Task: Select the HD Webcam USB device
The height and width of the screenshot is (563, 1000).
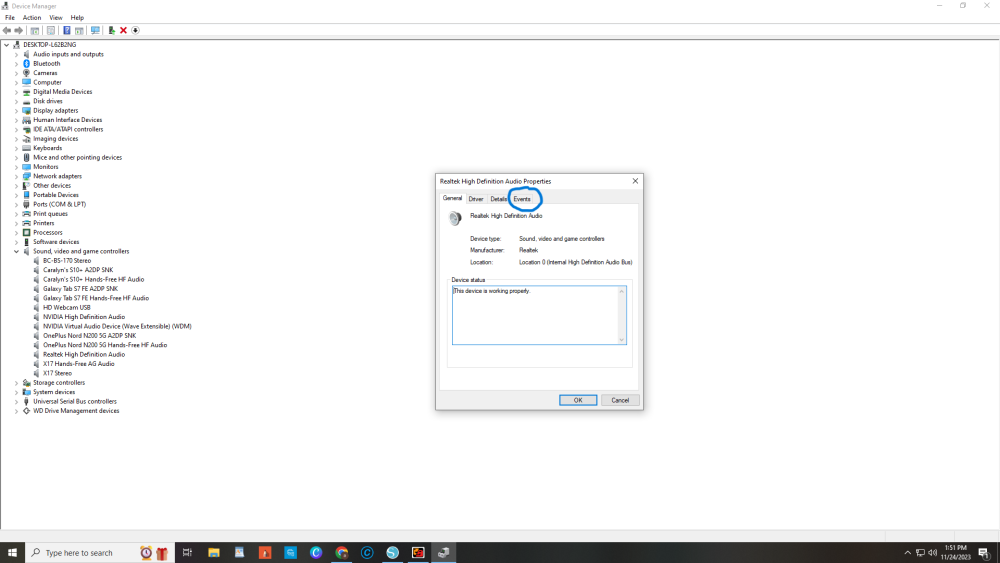Action: point(67,307)
